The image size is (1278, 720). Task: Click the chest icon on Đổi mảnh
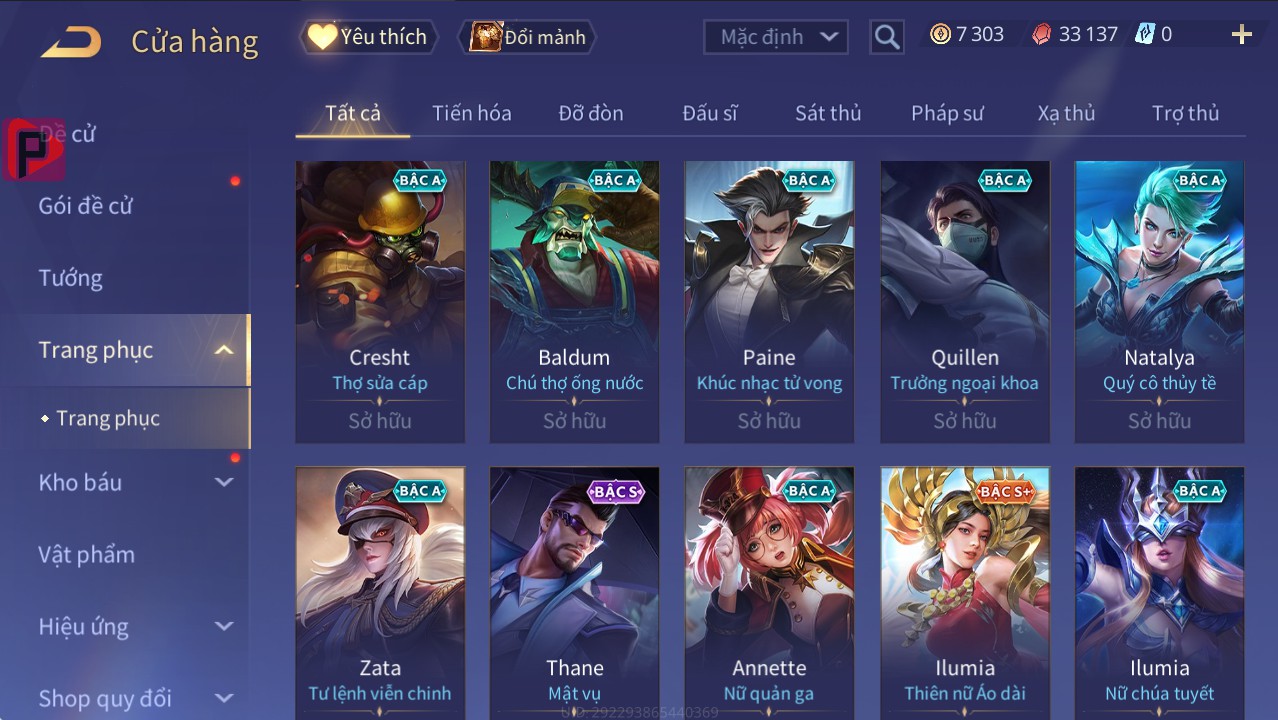point(485,37)
